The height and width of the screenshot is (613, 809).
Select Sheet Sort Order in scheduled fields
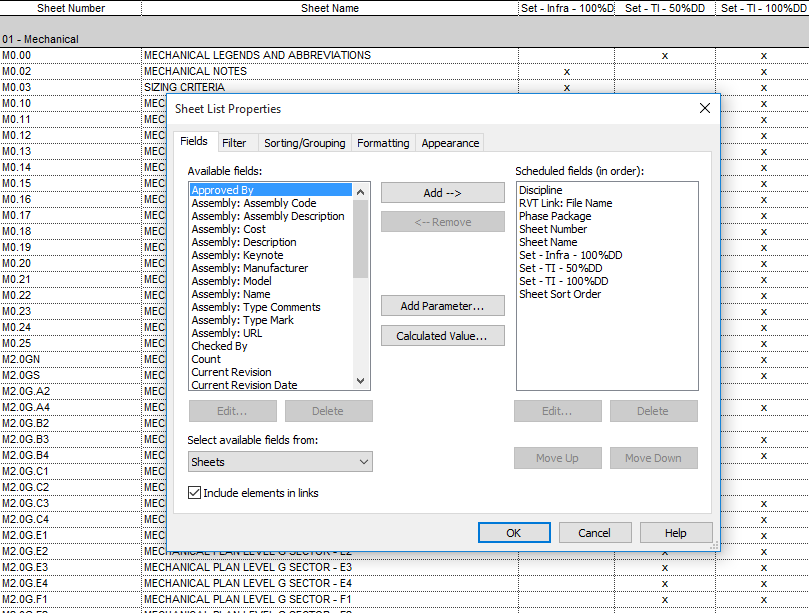click(x=560, y=294)
